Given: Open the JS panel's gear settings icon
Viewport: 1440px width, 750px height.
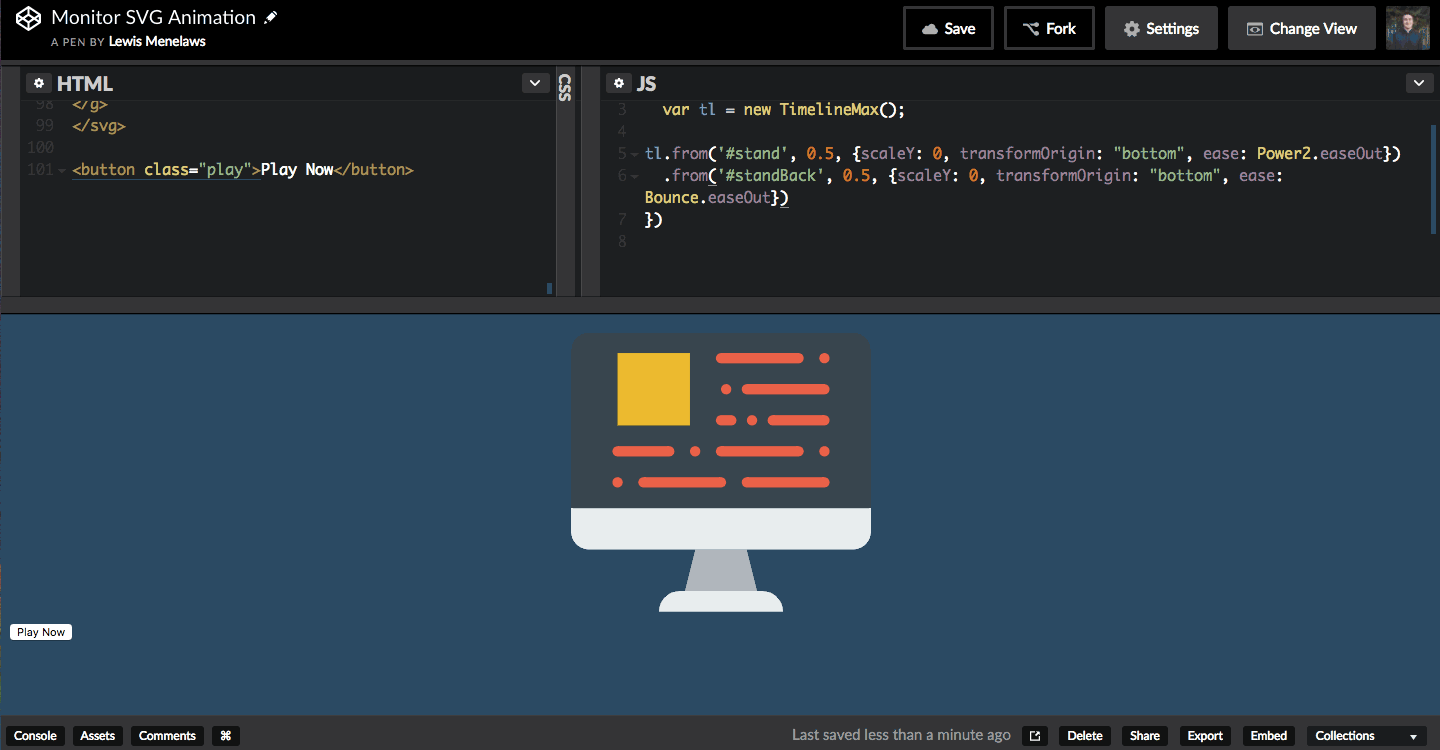Looking at the screenshot, I should 619,83.
